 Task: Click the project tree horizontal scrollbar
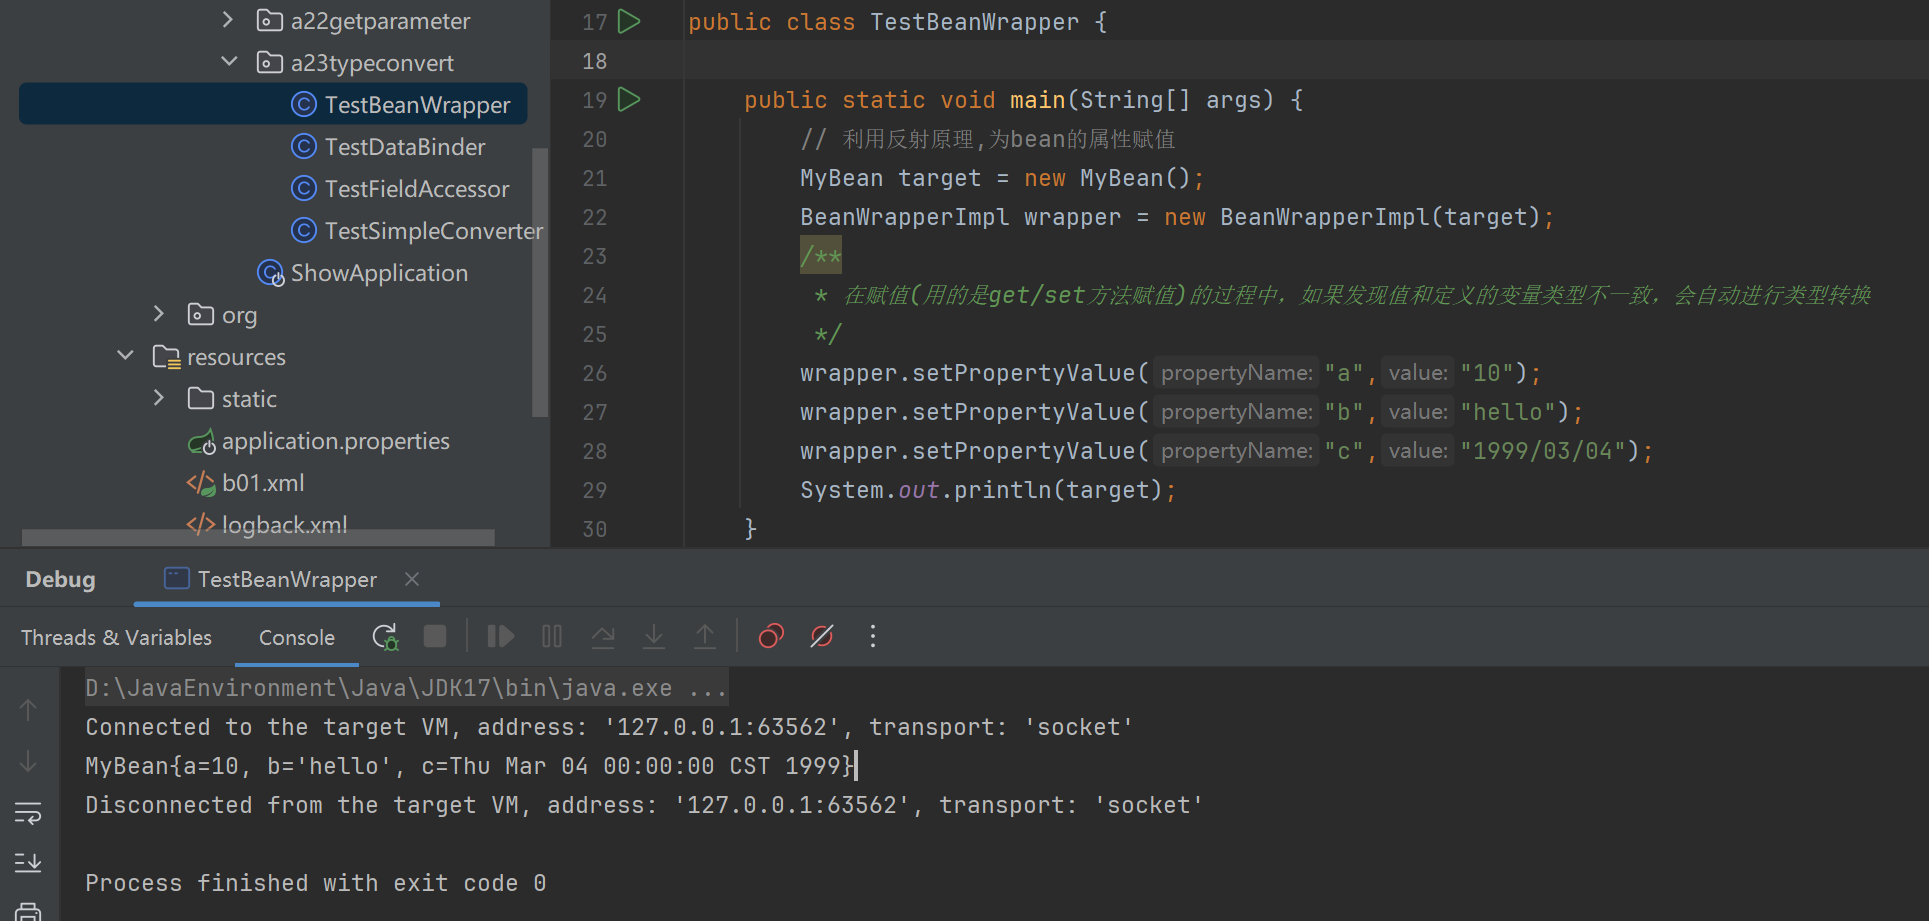tap(258, 538)
